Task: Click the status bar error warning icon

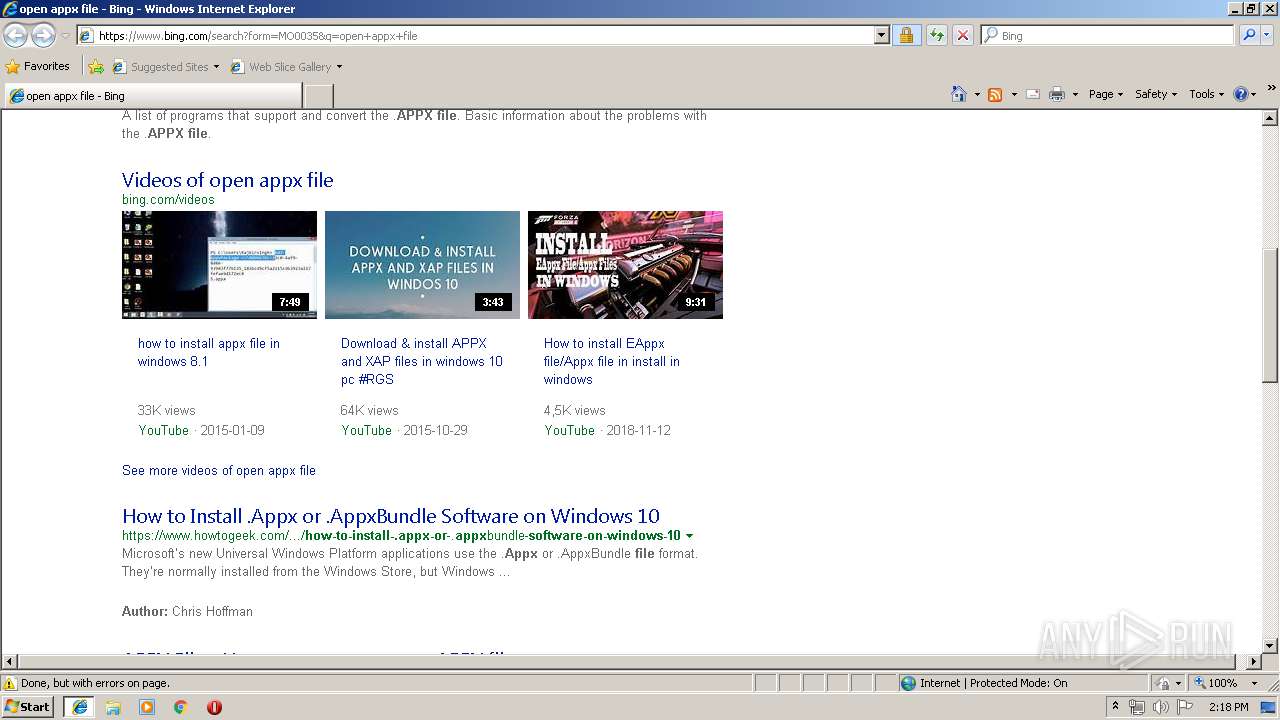Action: pyautogui.click(x=10, y=683)
